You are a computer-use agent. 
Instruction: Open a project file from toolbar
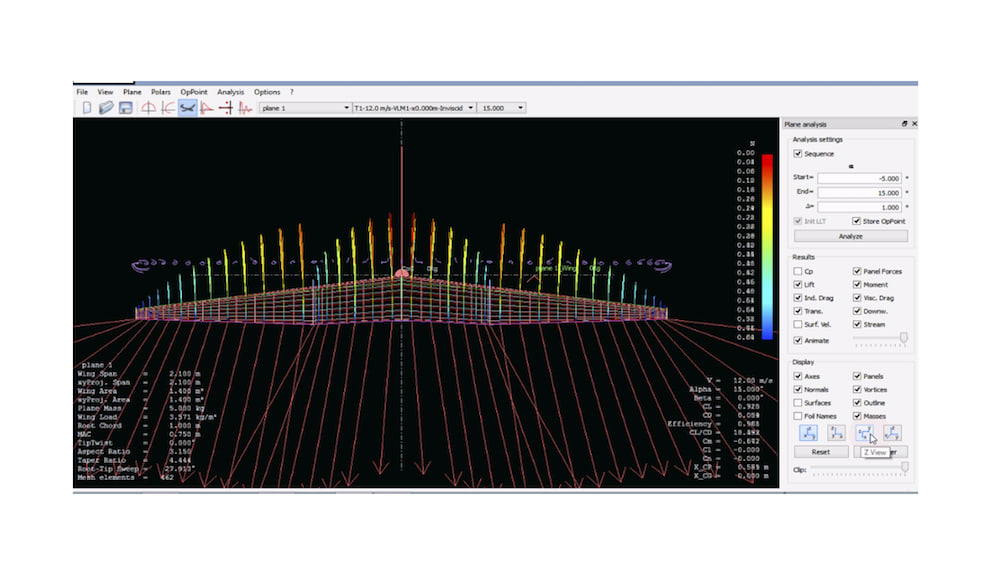(x=106, y=108)
